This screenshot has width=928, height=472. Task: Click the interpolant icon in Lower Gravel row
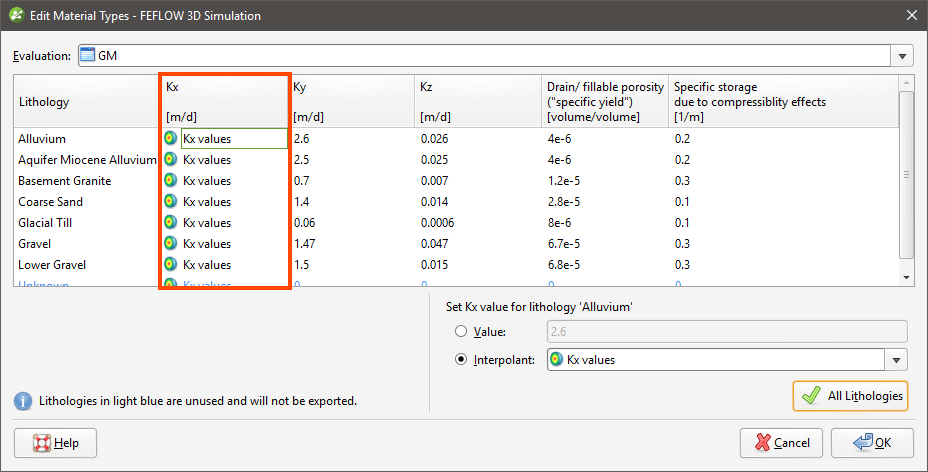tap(170, 265)
